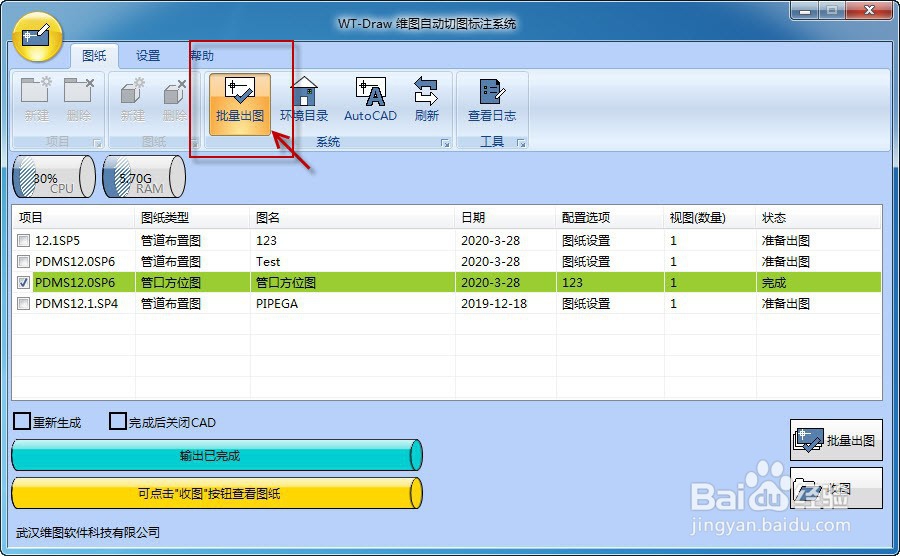This screenshot has height=556, width=900.
Task: Click the 删除 icon in 项目 group
Action: (79, 99)
